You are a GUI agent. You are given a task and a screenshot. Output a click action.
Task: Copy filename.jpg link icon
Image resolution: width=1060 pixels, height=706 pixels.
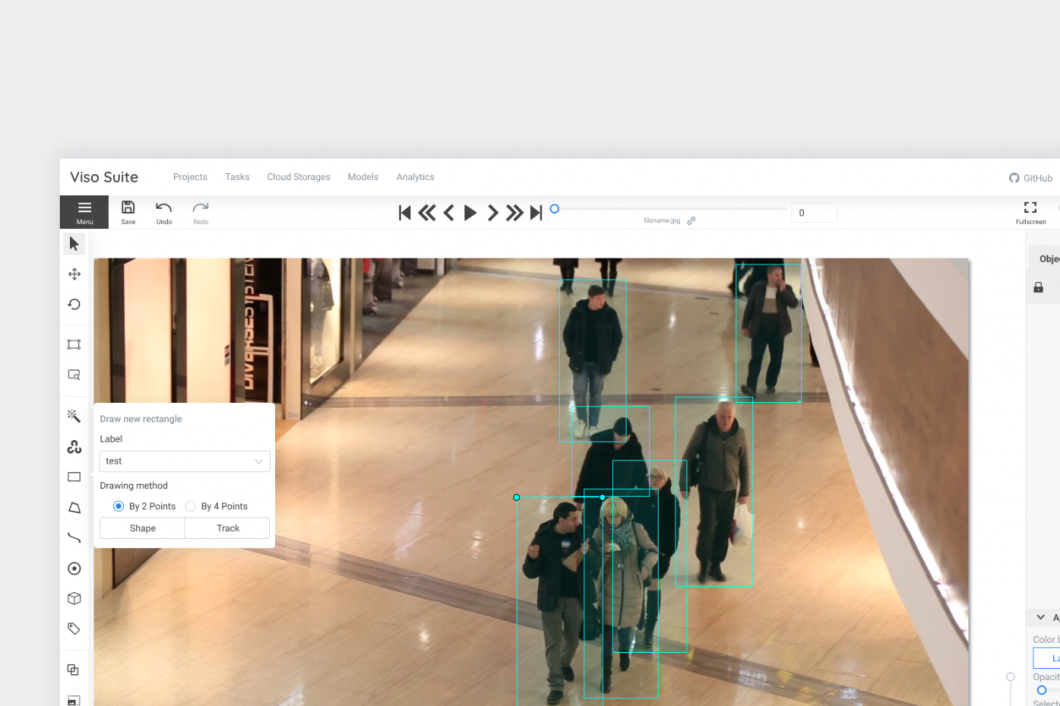pos(691,220)
